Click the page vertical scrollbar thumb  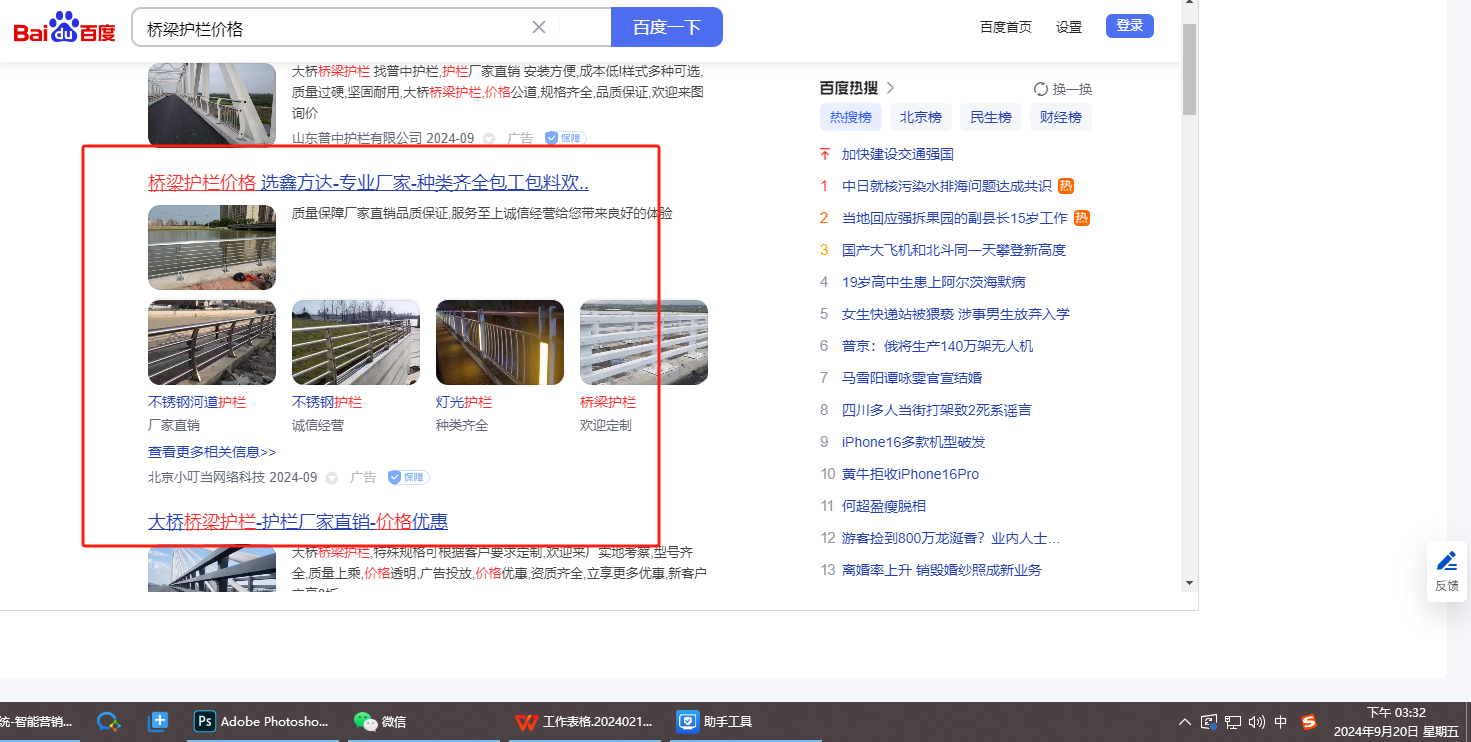point(1189,70)
